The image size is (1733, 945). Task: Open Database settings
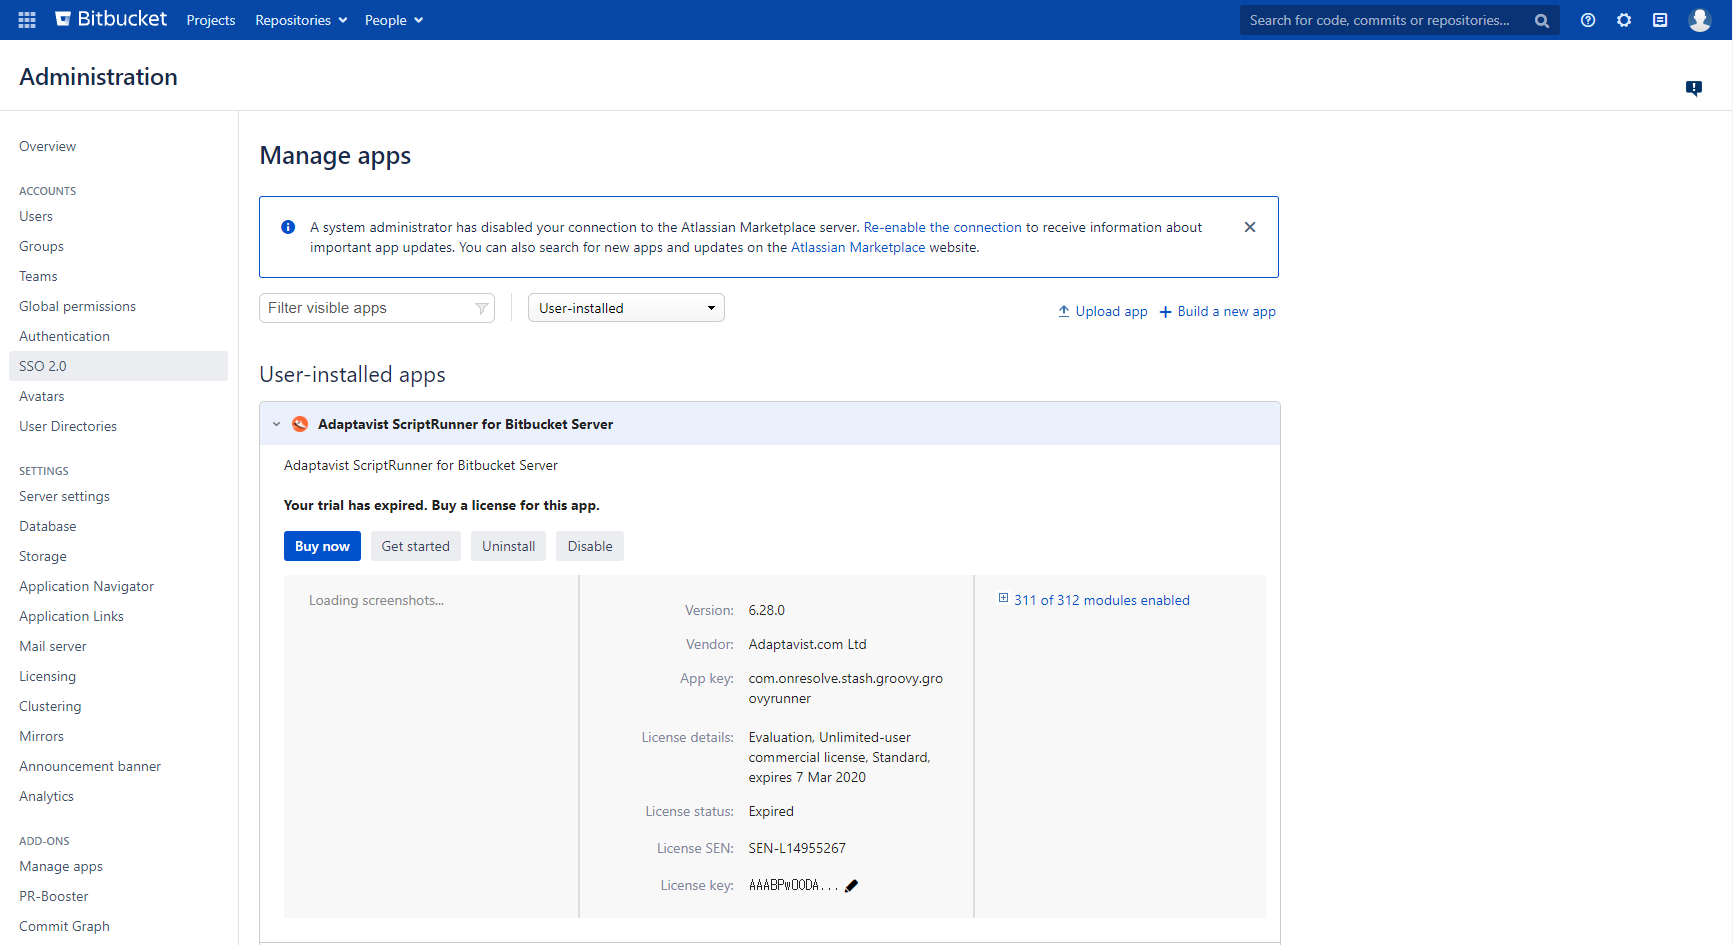click(47, 526)
